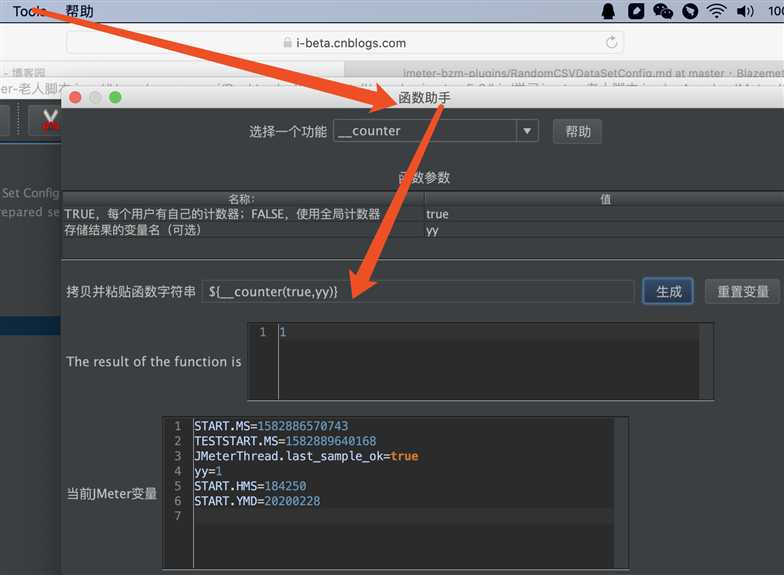The width and height of the screenshot is (784, 575).
Task: Select the Set Config tree item behind dialog
Action: pos(30,193)
